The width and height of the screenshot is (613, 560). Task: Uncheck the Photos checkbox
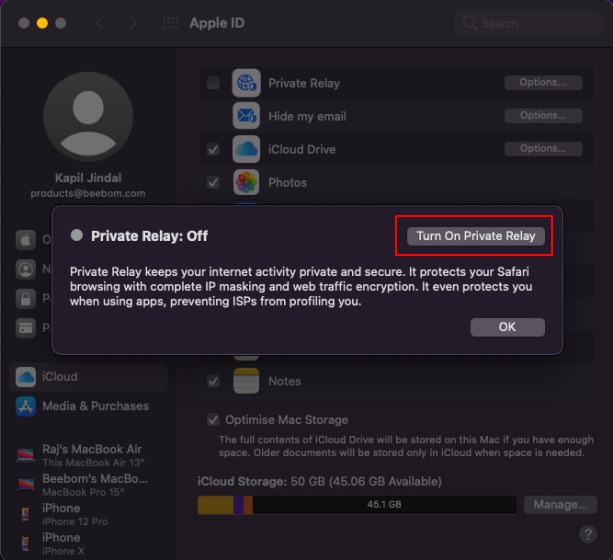point(213,182)
